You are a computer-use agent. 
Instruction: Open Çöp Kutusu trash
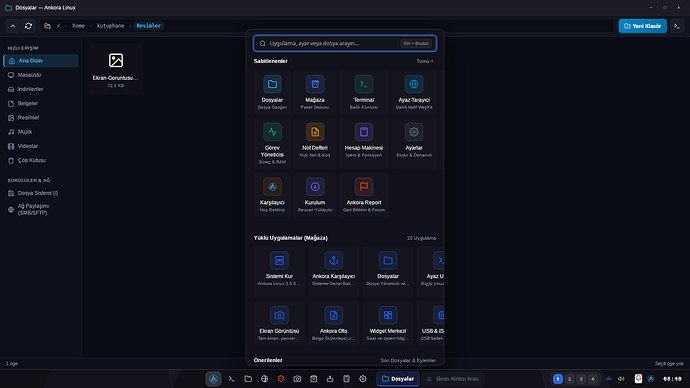tap(41, 161)
